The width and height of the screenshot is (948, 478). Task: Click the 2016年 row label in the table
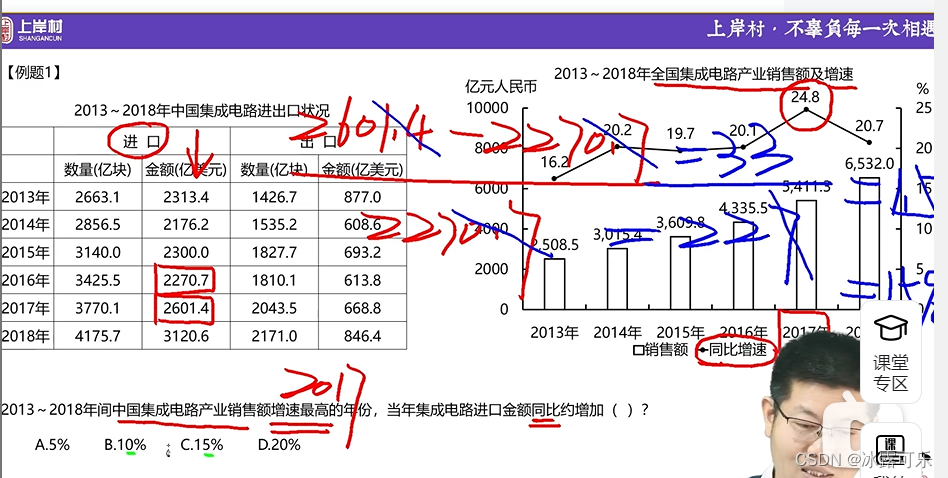coord(25,280)
